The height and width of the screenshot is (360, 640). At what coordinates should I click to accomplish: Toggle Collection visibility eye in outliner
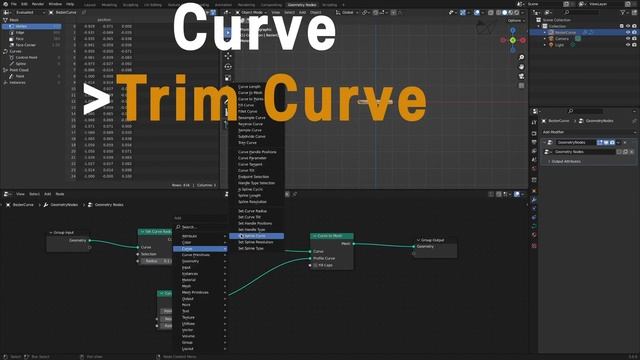coord(628,26)
